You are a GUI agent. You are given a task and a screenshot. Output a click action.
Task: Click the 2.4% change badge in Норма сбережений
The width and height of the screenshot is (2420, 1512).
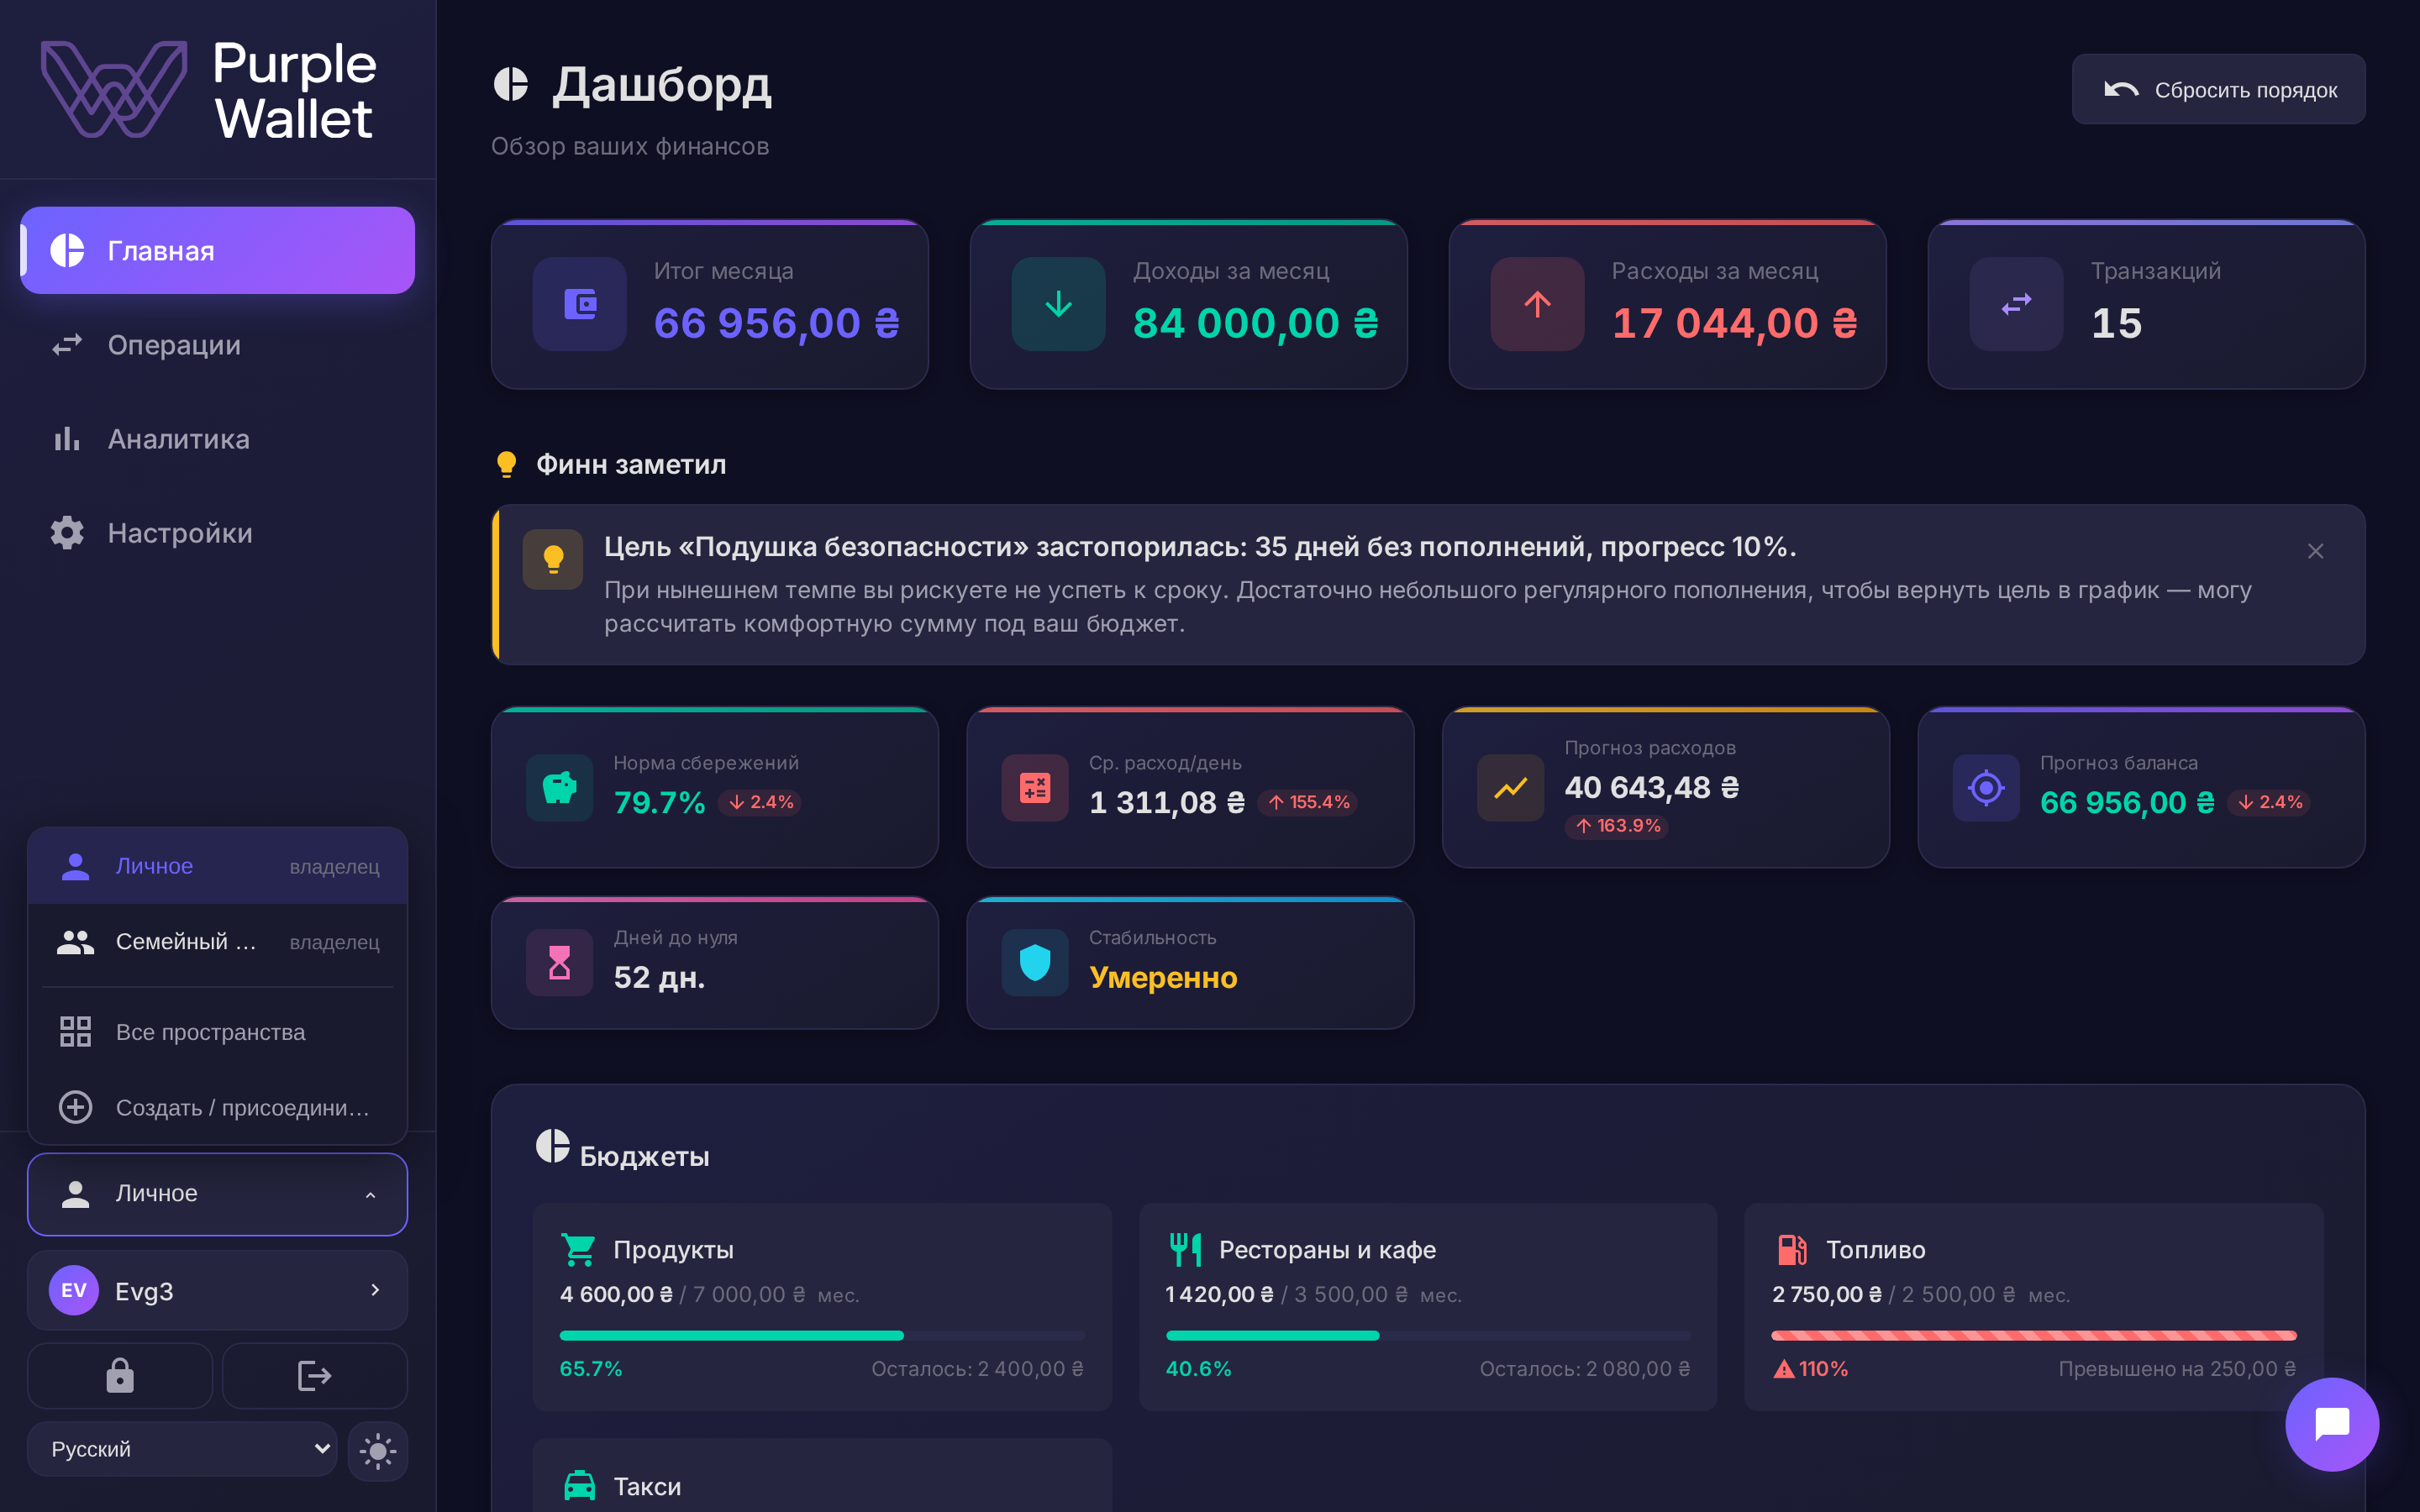(760, 802)
